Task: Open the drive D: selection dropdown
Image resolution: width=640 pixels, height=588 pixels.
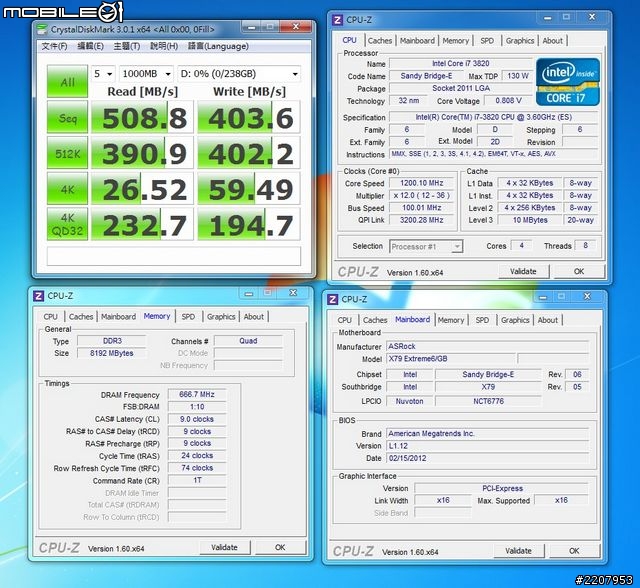Action: pos(239,74)
